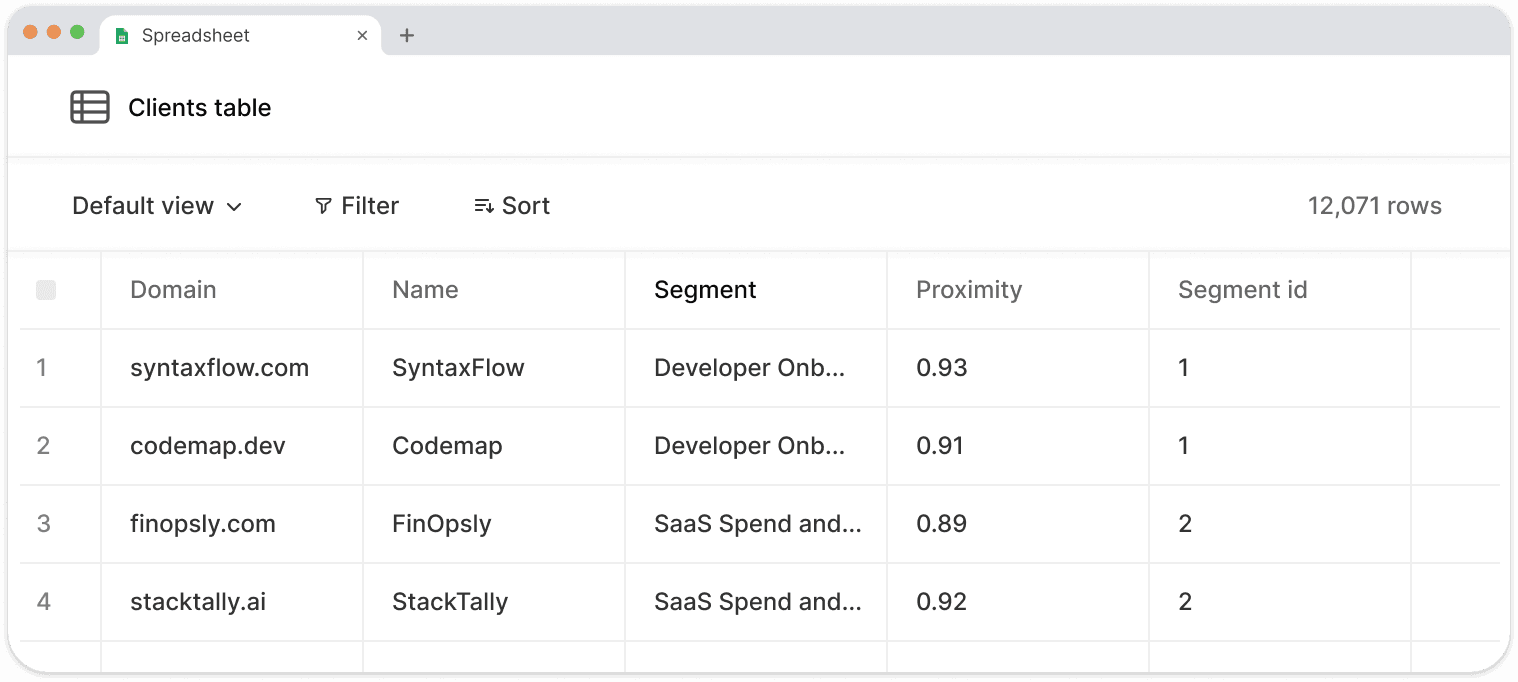Open the Default view dropdown
Viewport: 1518px width, 682px height.
(x=156, y=205)
